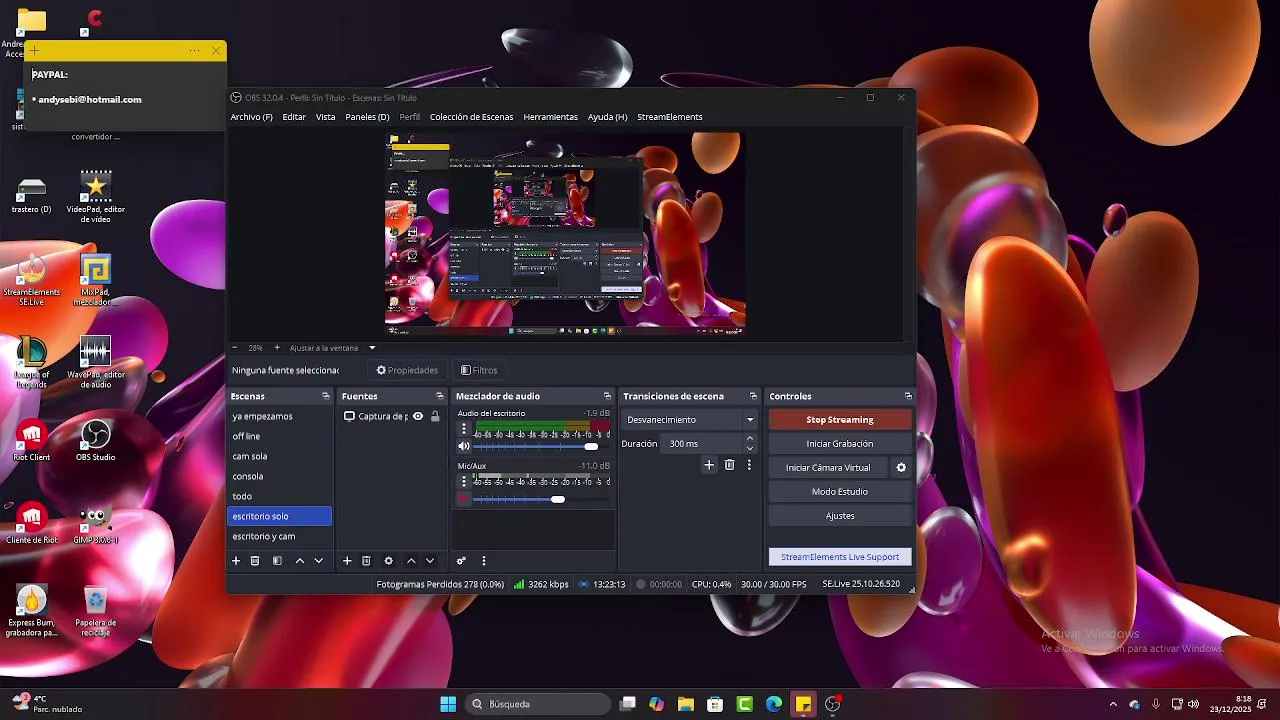Remove selected source with trash icon
The image size is (1280, 720).
pos(366,561)
